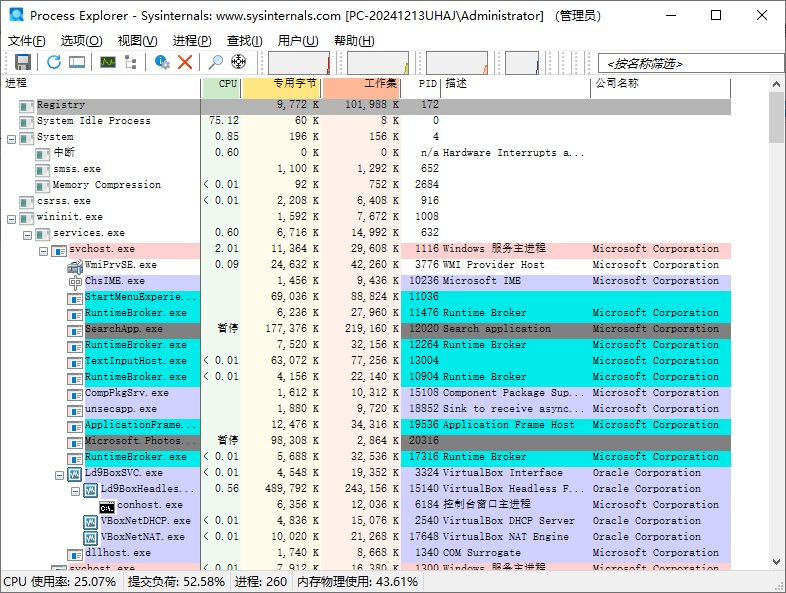
Task: Click the csrss.exe process icon
Action: [x=27, y=203]
